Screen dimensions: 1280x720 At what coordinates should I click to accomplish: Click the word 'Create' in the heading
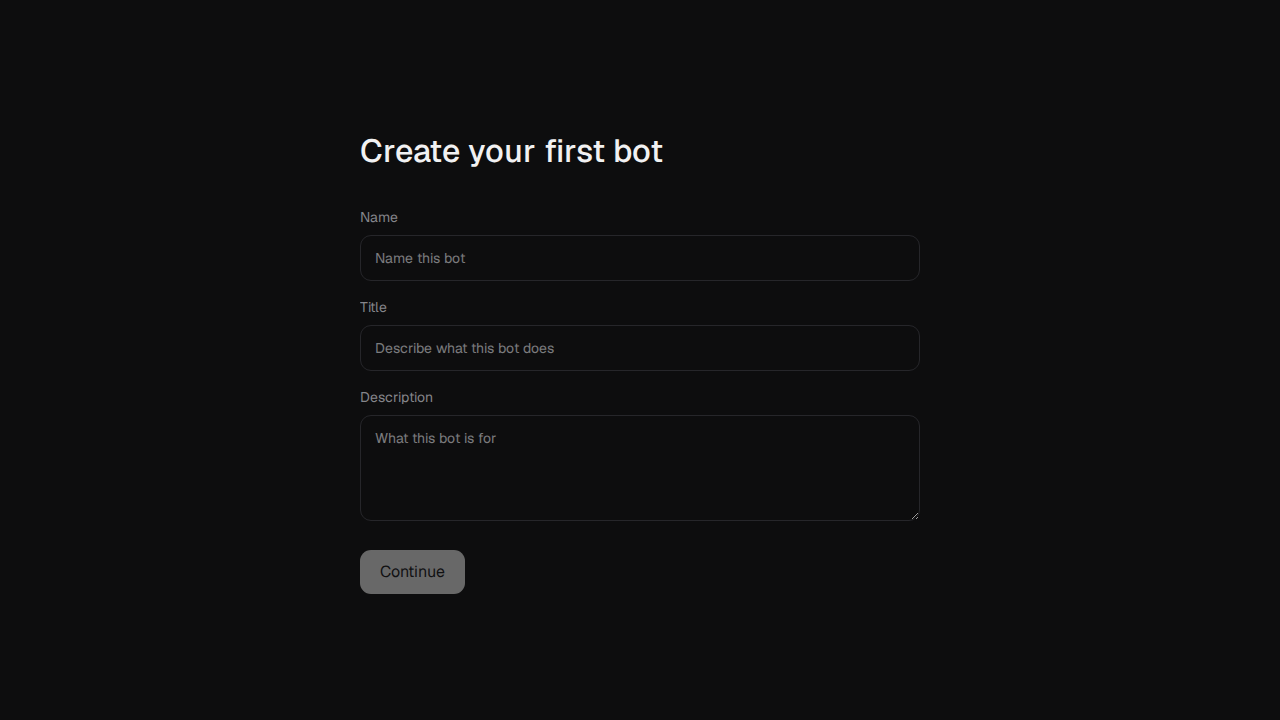pyautogui.click(x=410, y=151)
